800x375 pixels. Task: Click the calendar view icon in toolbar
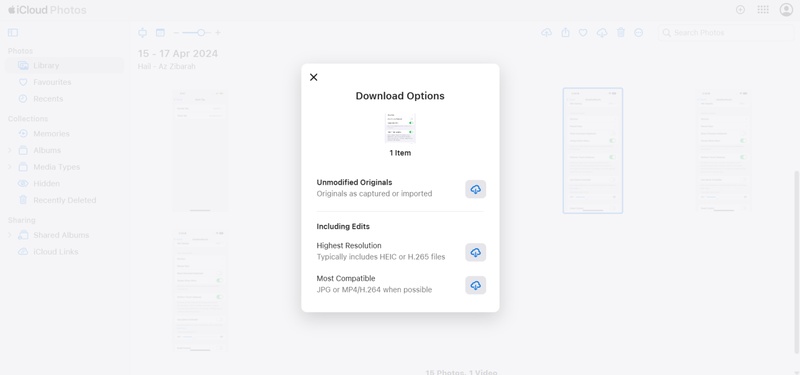(160, 33)
